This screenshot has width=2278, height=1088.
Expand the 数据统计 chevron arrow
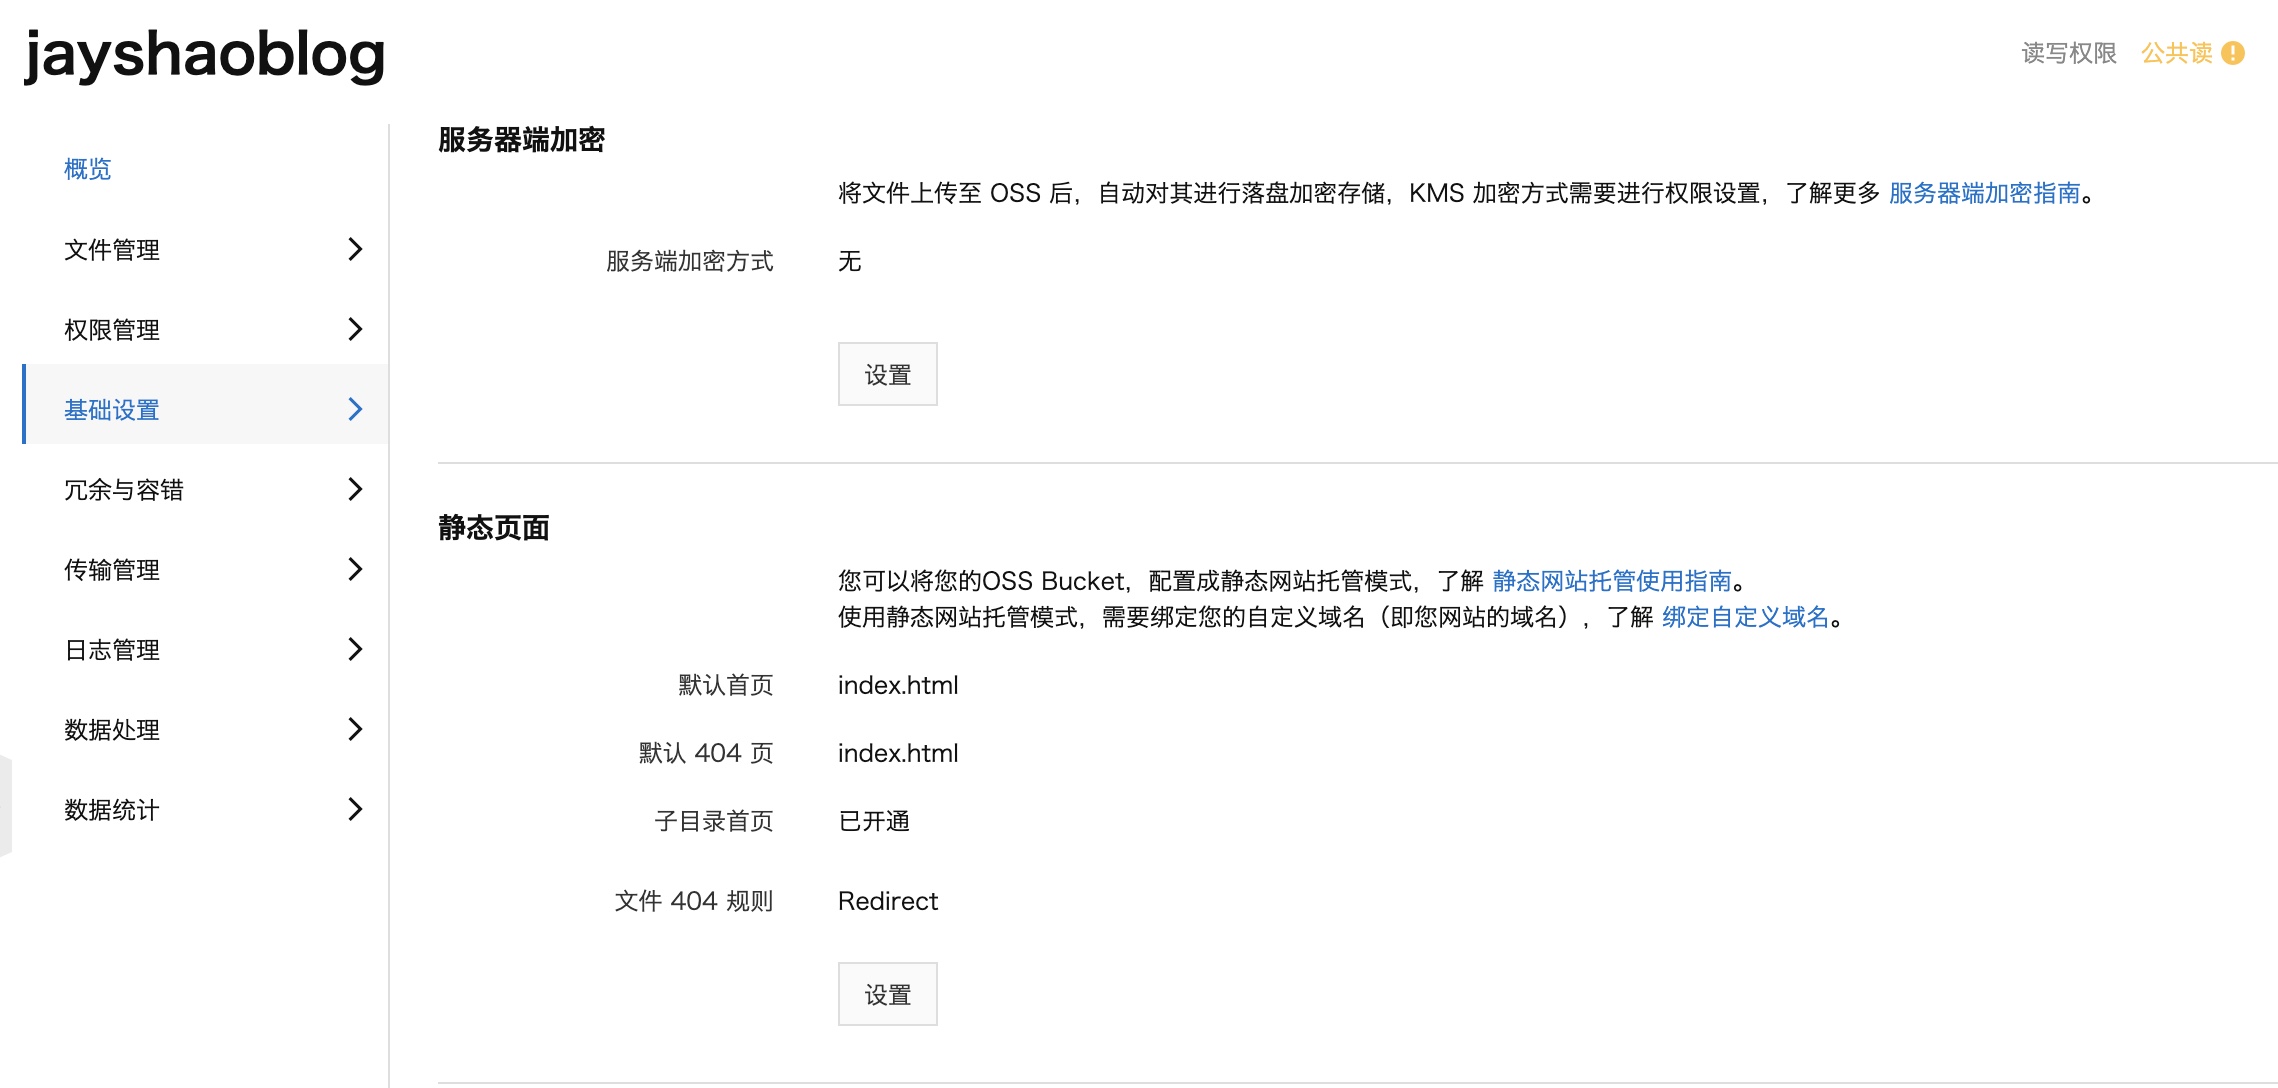[355, 809]
